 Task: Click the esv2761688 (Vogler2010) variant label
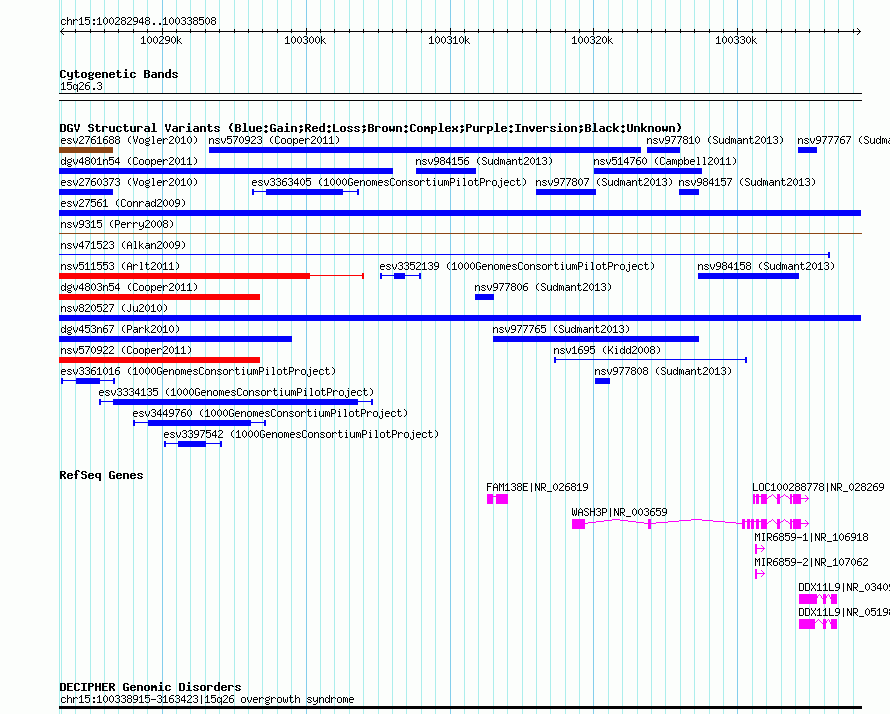129,140
